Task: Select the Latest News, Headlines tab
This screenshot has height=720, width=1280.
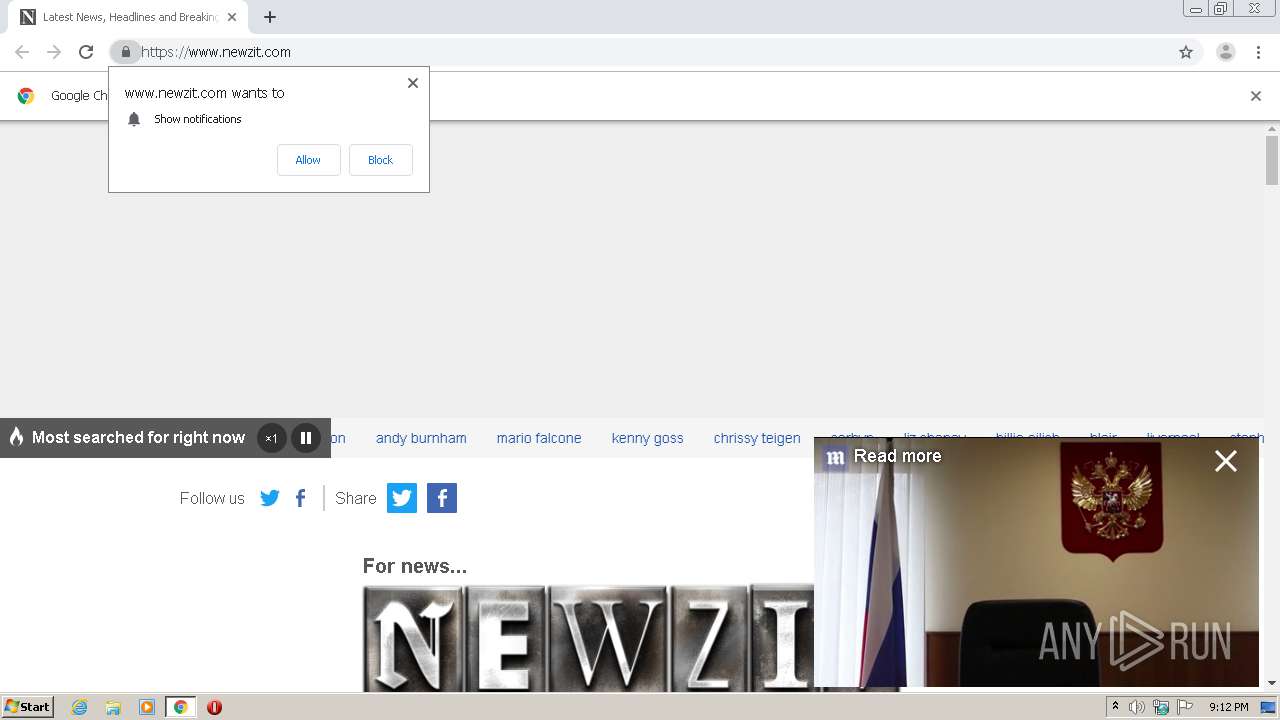Action: pos(128,17)
